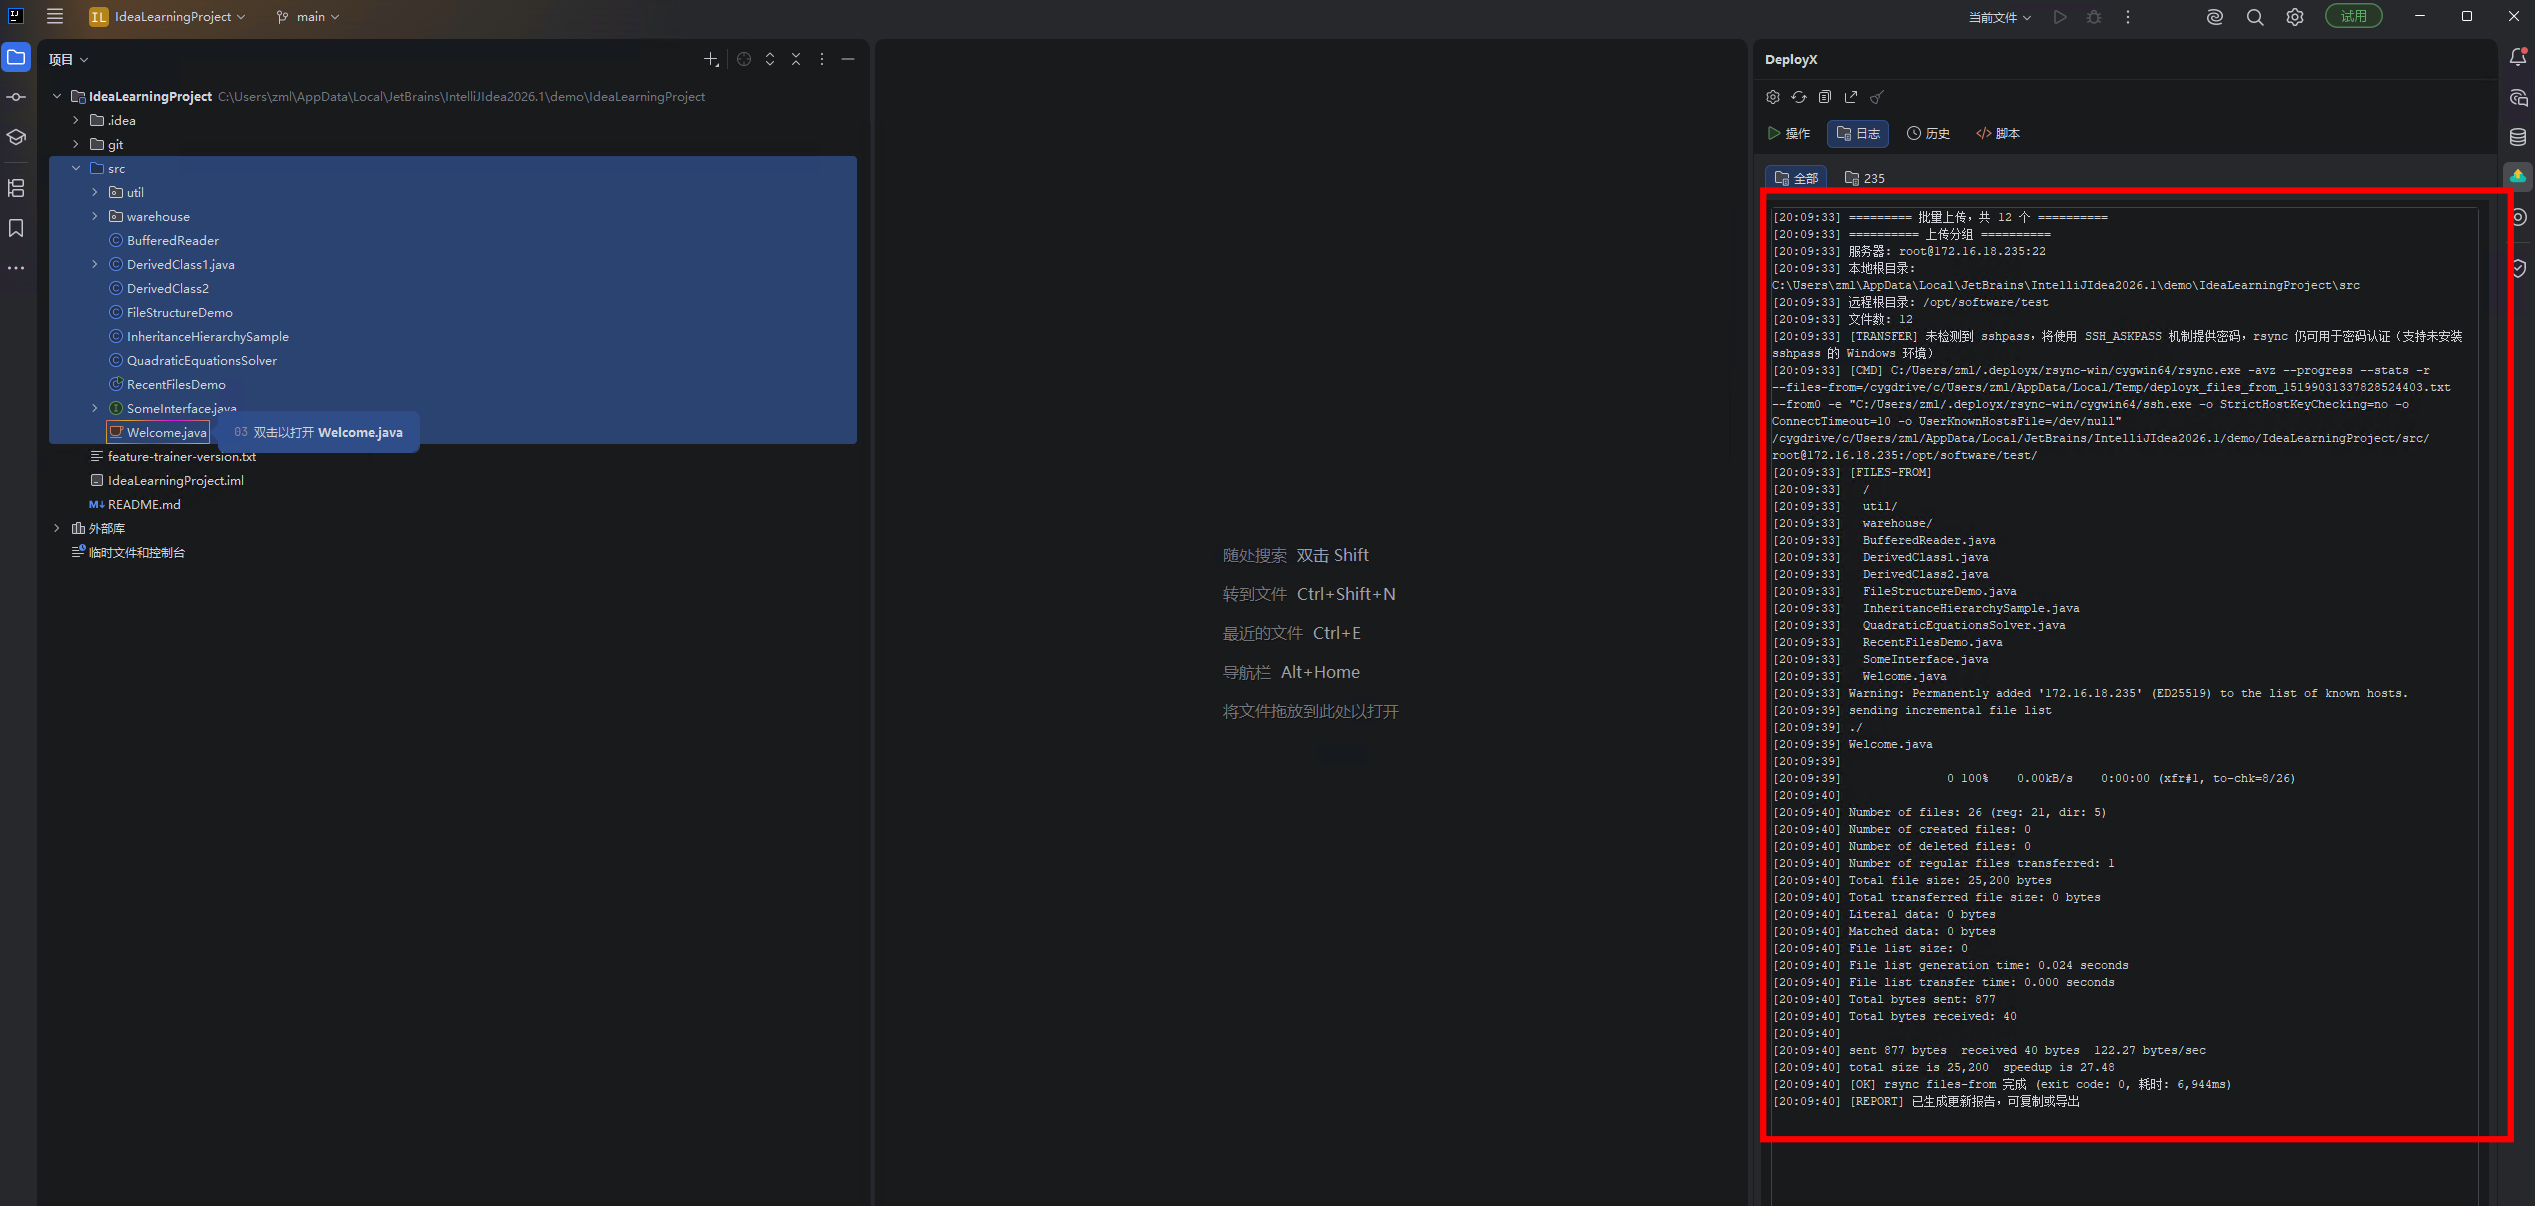Viewport: 2535px width, 1206px height.
Task: Click the export log icon in DeployX
Action: tap(1851, 97)
